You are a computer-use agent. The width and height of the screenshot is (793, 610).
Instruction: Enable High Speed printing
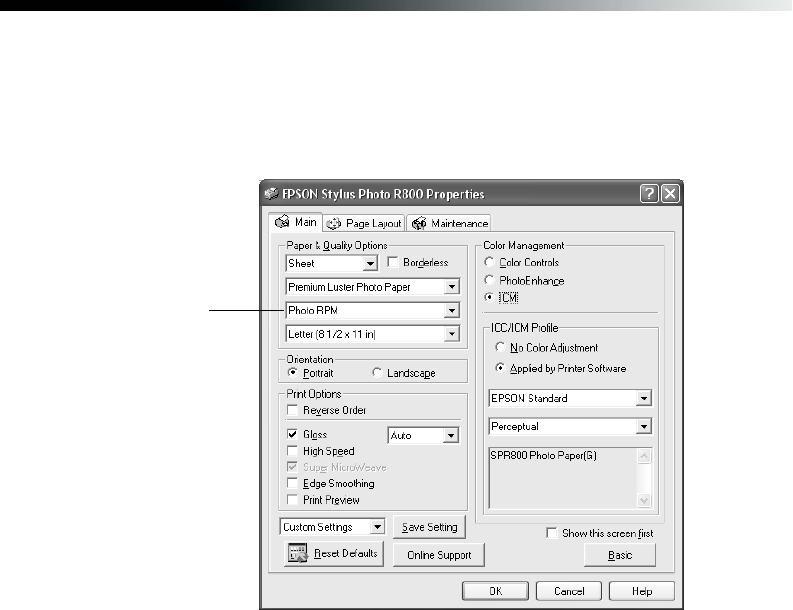pos(292,451)
